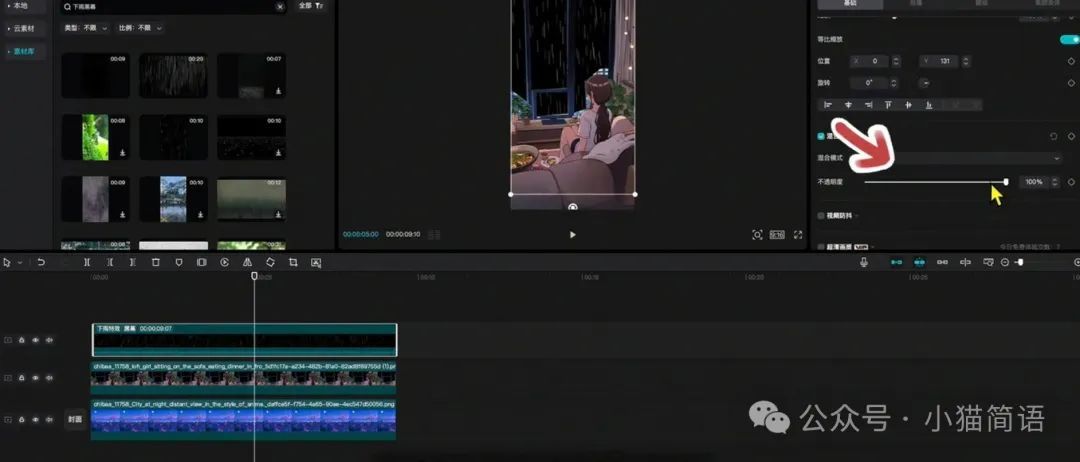
Task: Play the preview video
Action: [572, 235]
